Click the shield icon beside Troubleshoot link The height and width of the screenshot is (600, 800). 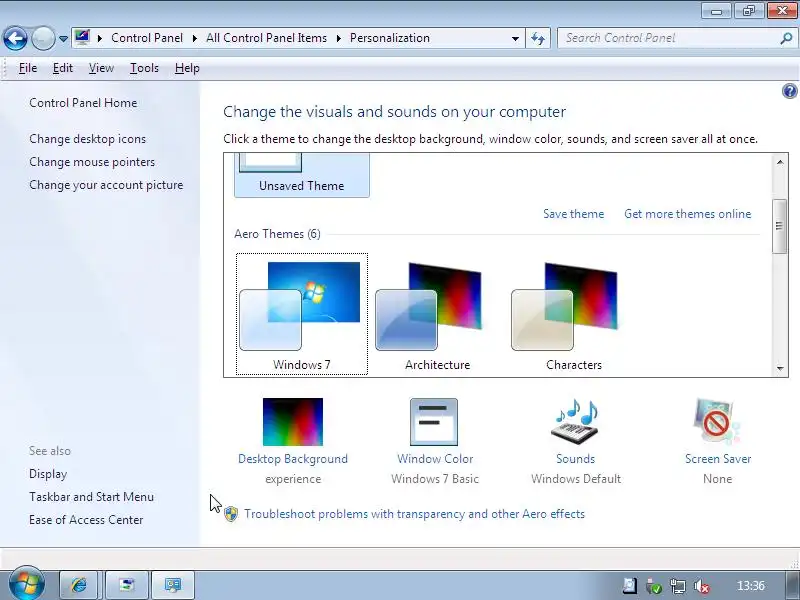[231, 514]
